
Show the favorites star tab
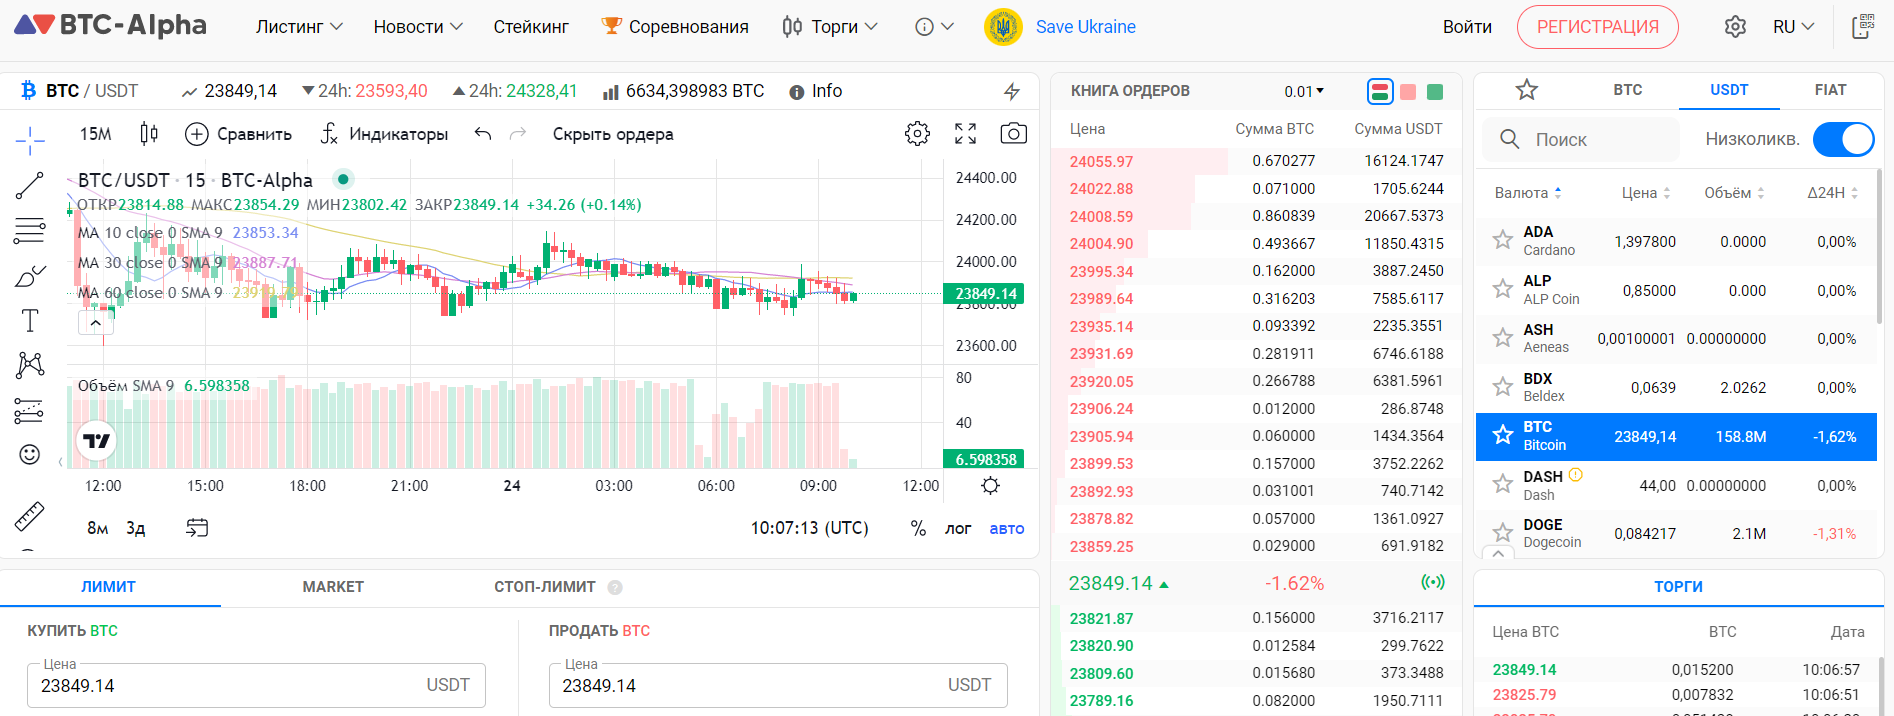tap(1526, 90)
